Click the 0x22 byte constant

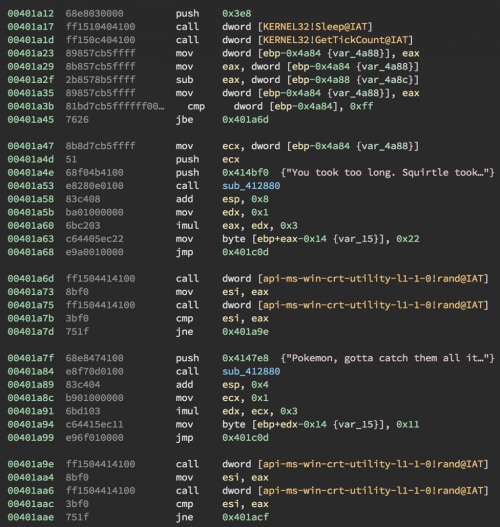pos(408,239)
